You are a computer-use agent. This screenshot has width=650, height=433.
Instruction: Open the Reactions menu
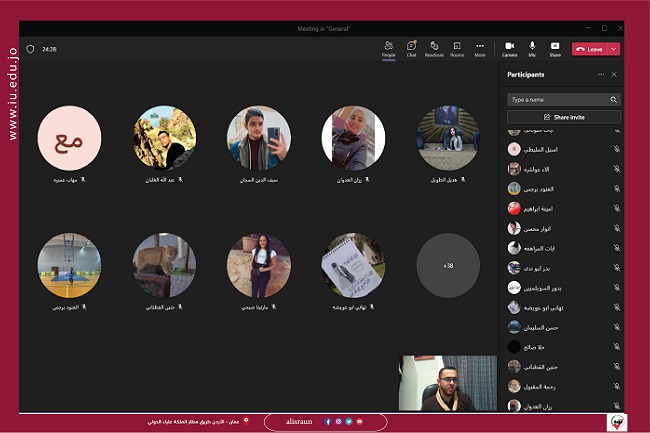[x=434, y=47]
